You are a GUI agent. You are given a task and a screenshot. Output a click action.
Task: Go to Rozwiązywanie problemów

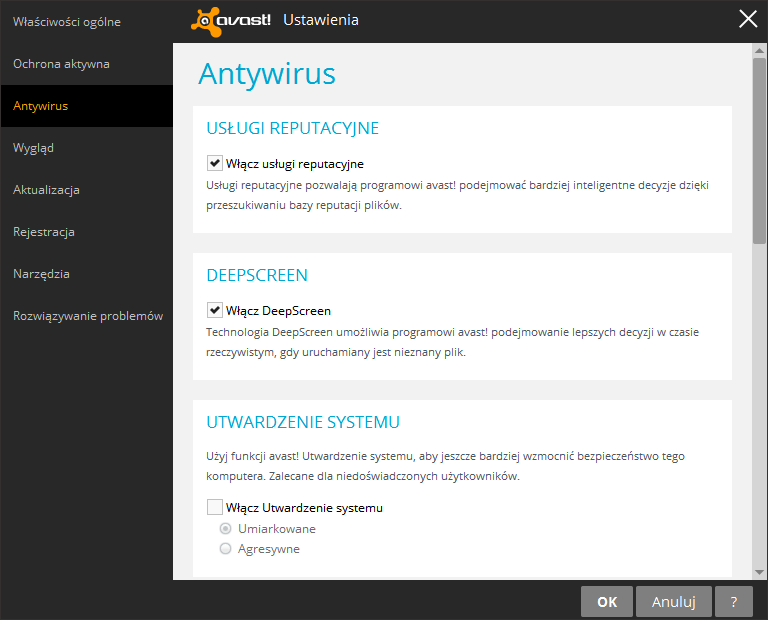point(88,316)
